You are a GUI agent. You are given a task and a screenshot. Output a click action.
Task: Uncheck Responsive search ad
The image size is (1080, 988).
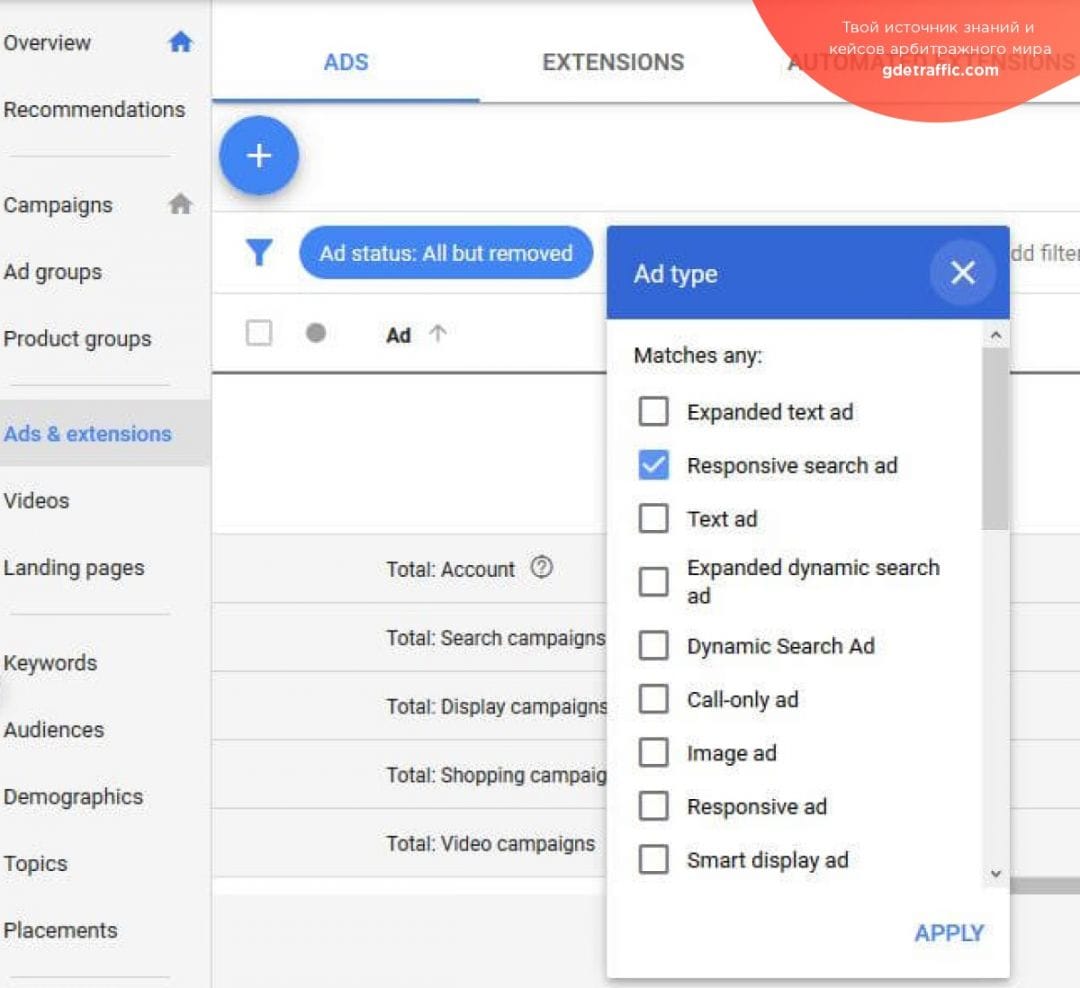click(x=653, y=465)
